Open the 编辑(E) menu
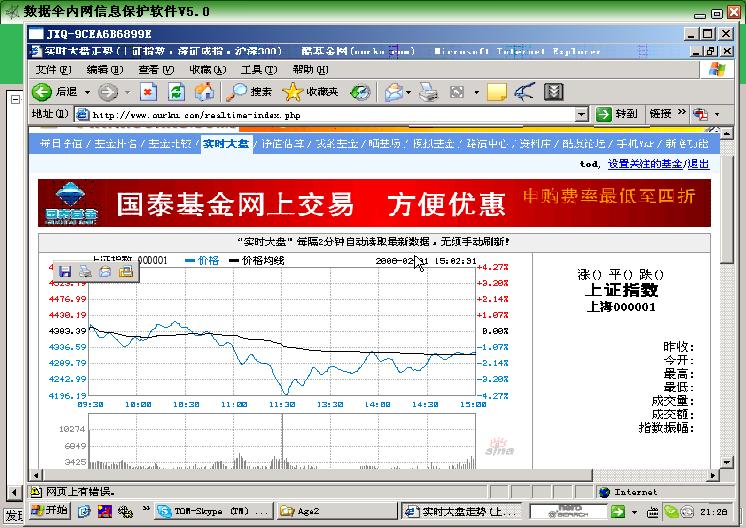The width and height of the screenshot is (746, 528). 105,70
